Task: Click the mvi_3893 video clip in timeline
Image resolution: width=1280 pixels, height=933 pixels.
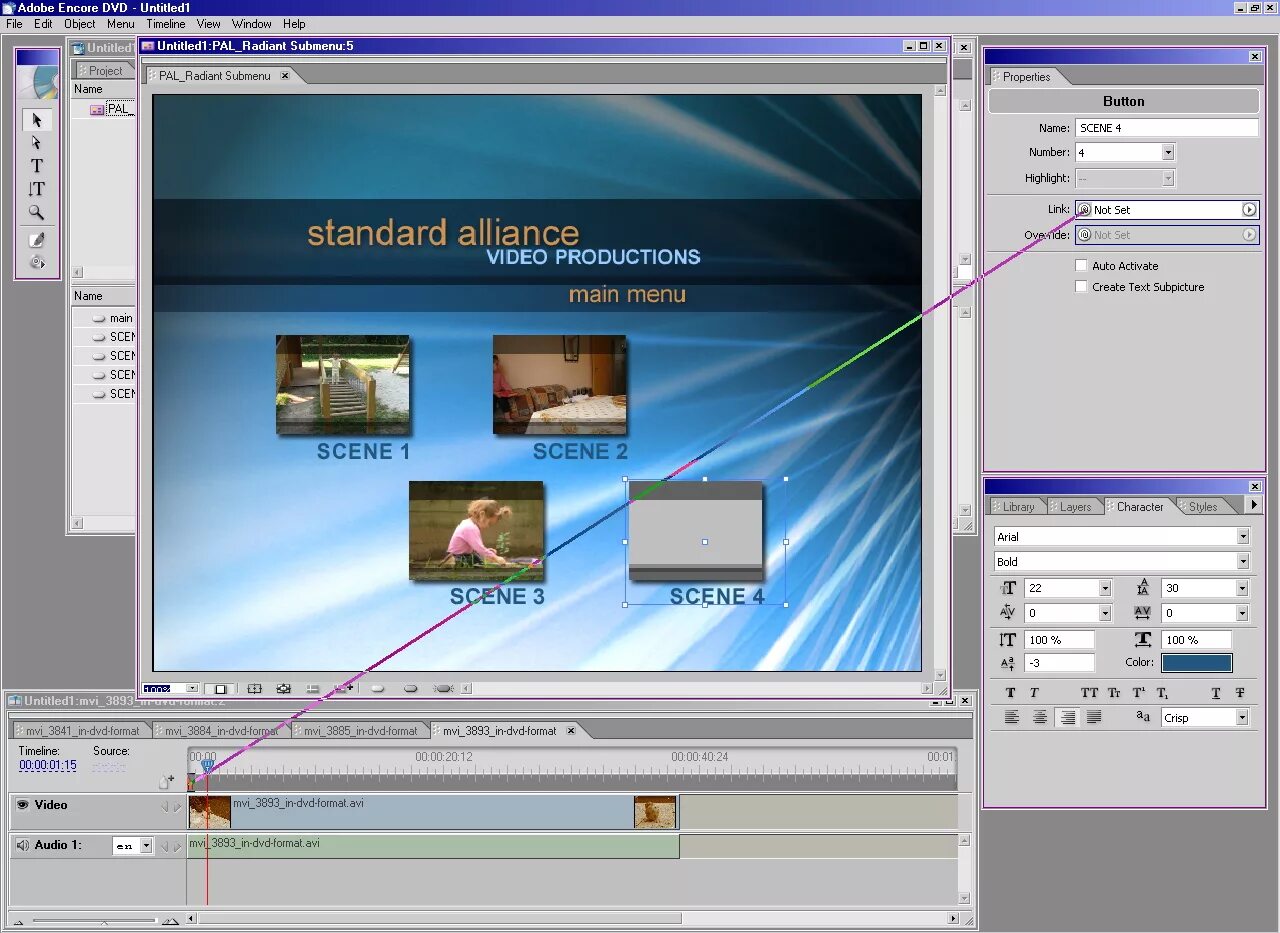Action: coord(433,812)
